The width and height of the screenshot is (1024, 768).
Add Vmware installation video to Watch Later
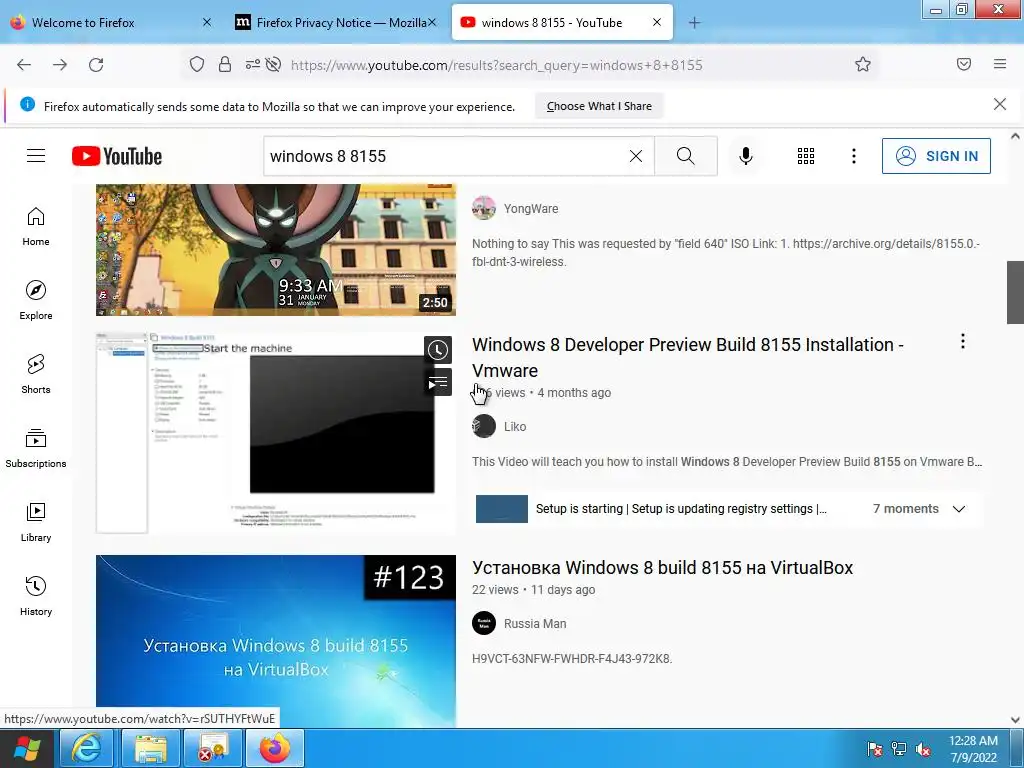[438, 350]
